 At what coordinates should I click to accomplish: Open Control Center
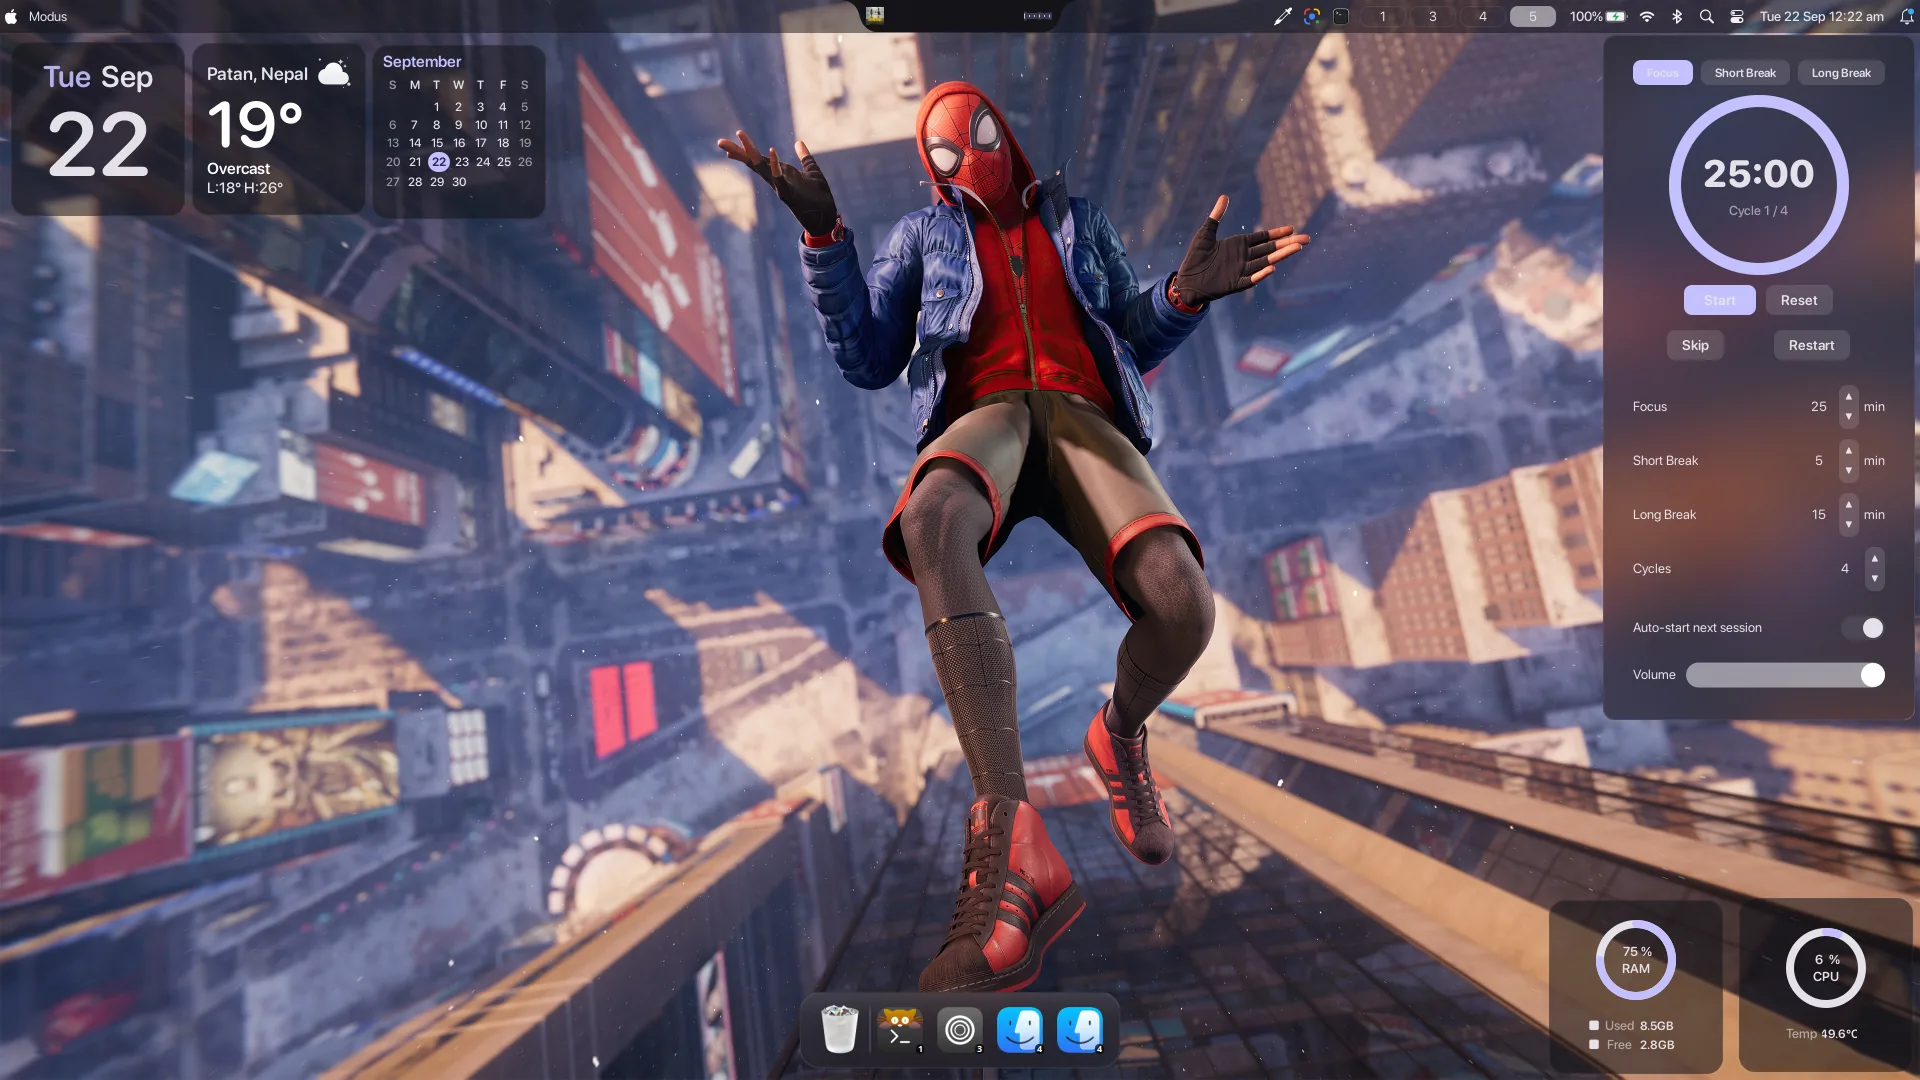(x=1737, y=16)
